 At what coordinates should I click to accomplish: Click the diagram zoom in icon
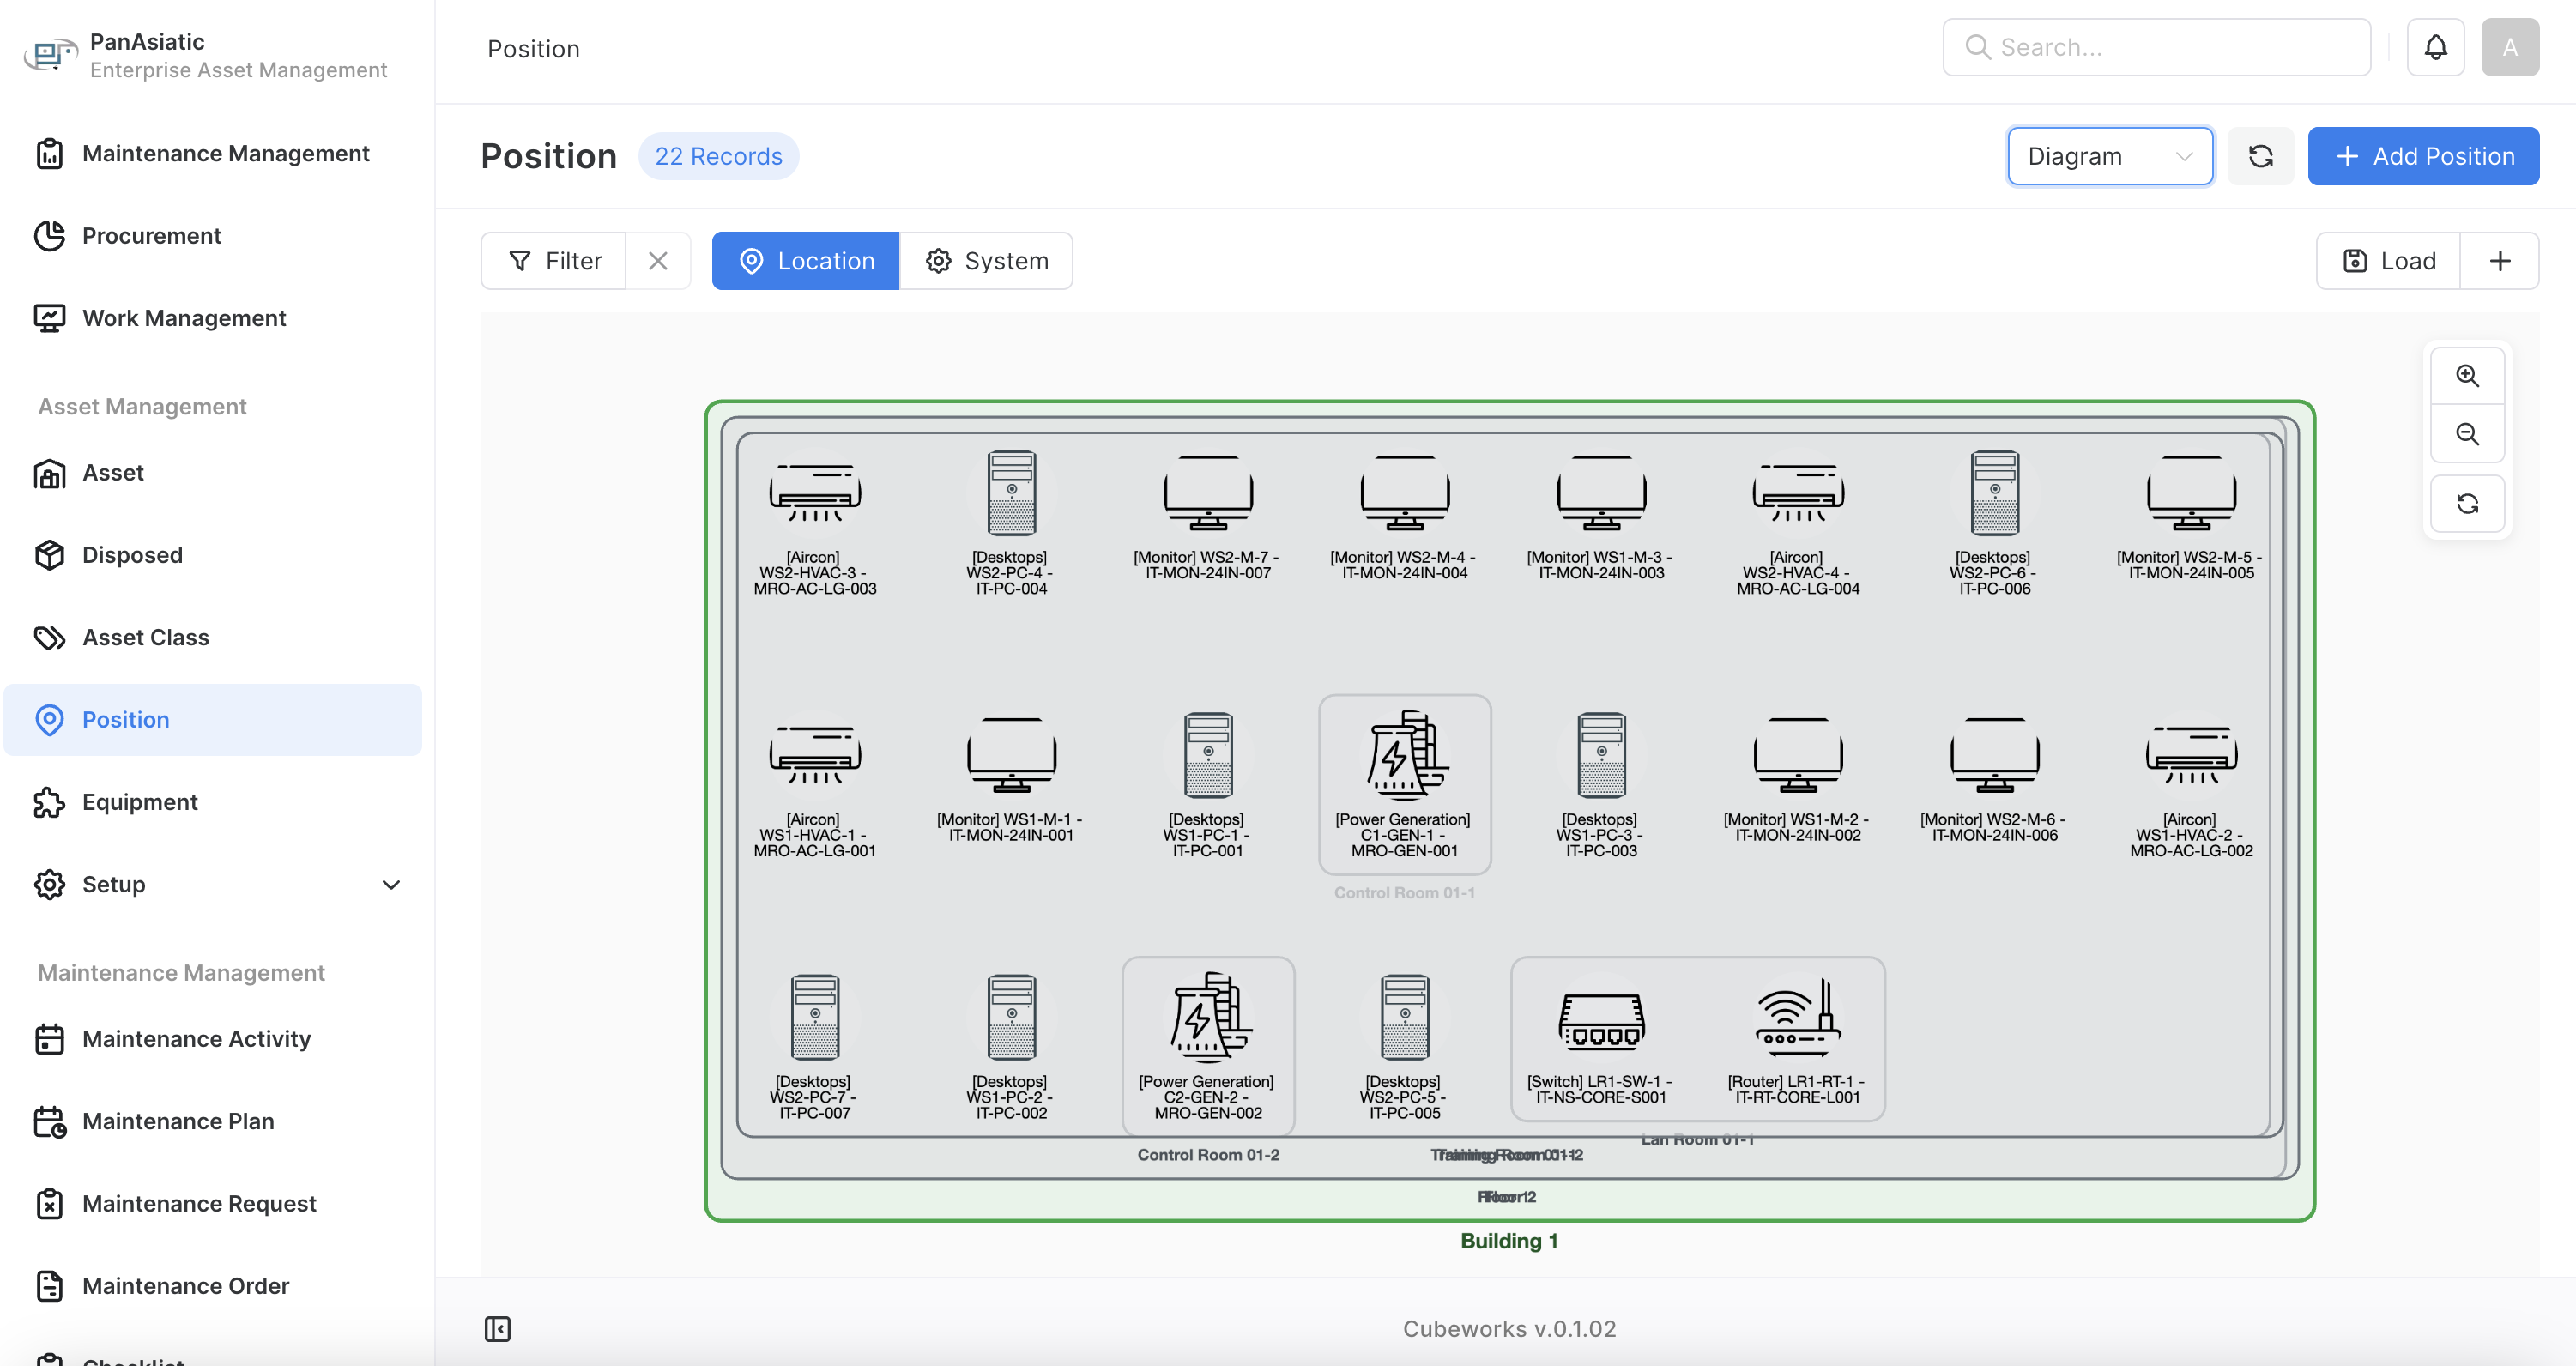point(2467,376)
